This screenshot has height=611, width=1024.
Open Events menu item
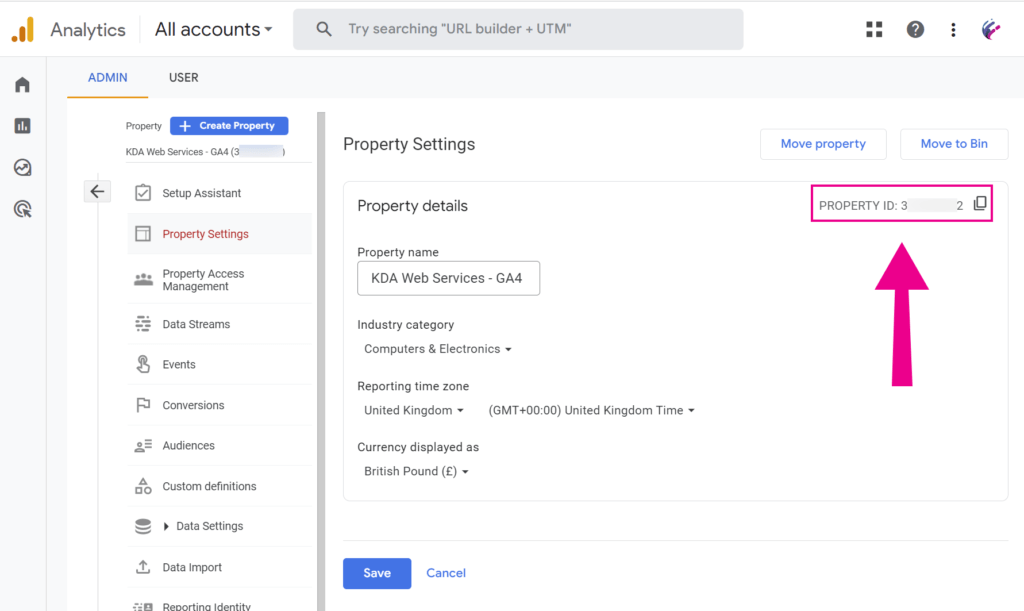click(x=219, y=364)
